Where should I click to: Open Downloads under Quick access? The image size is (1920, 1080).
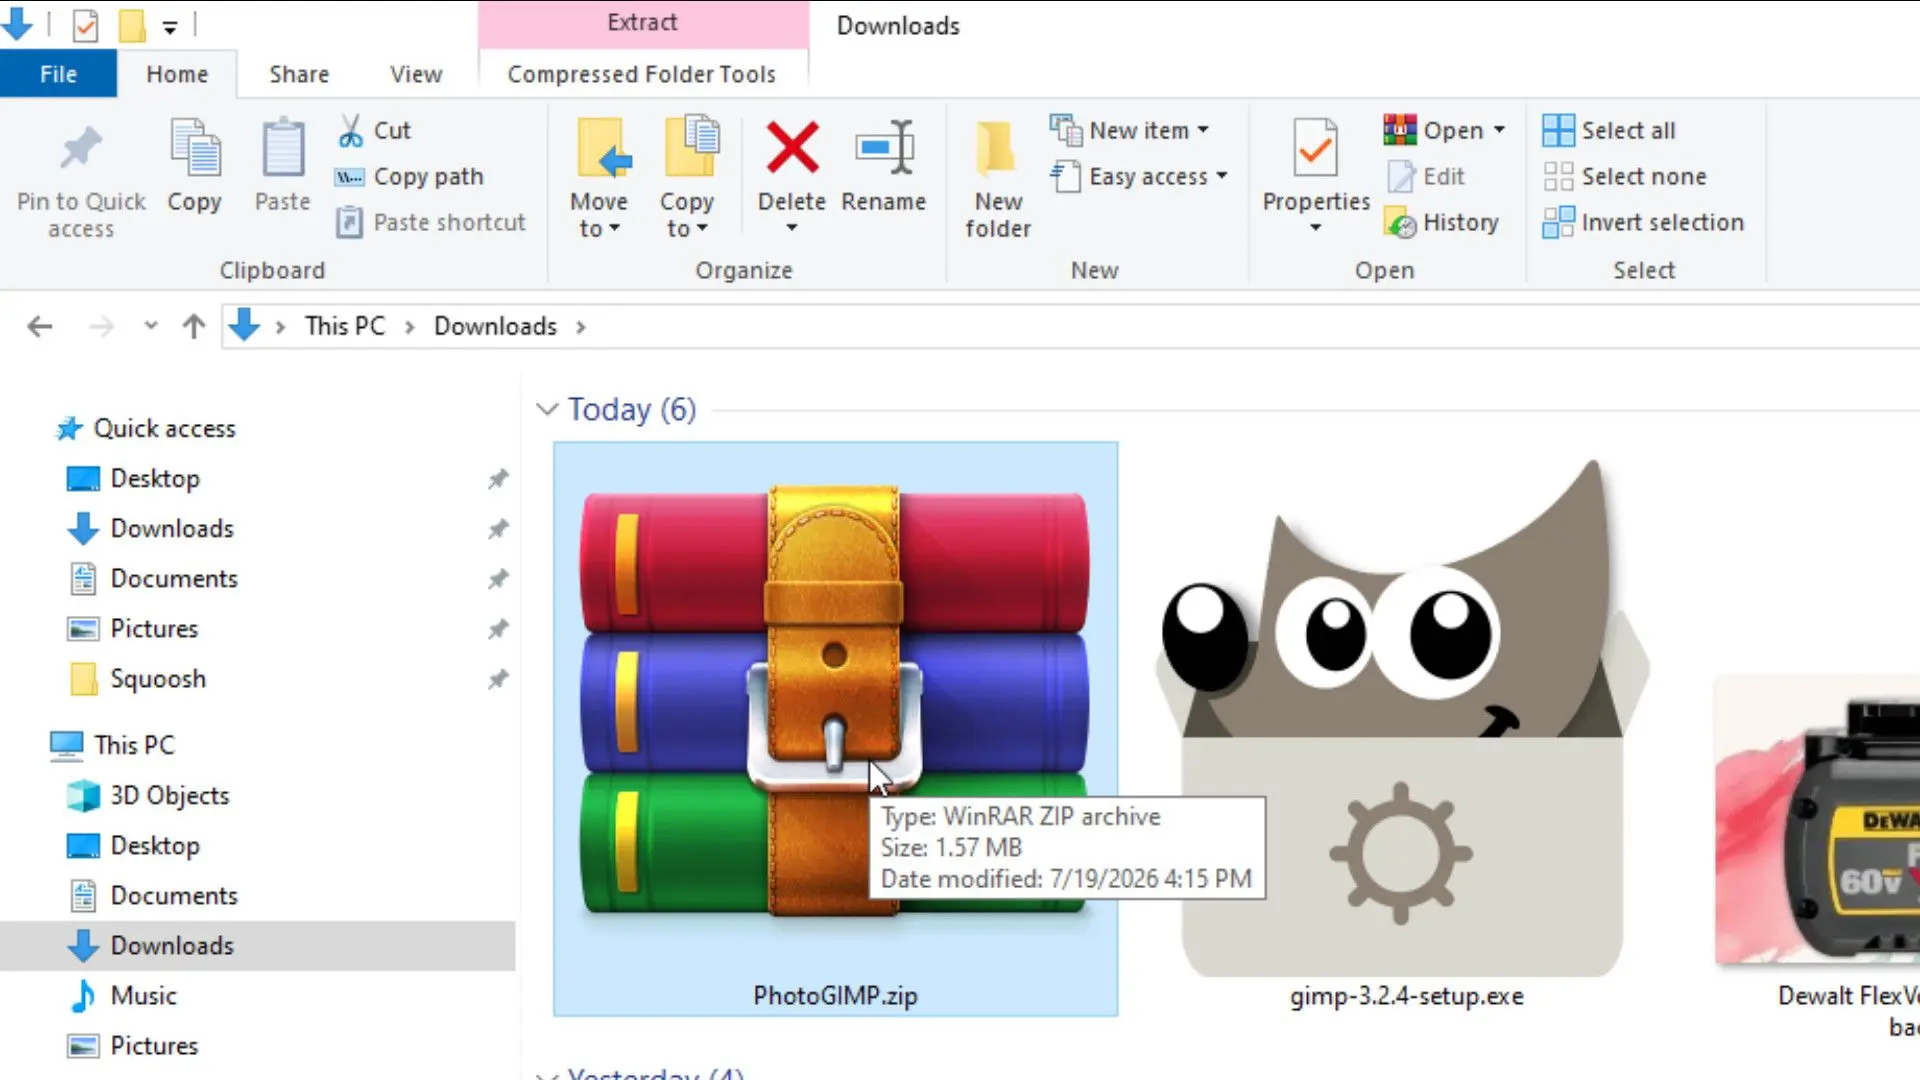[172, 529]
